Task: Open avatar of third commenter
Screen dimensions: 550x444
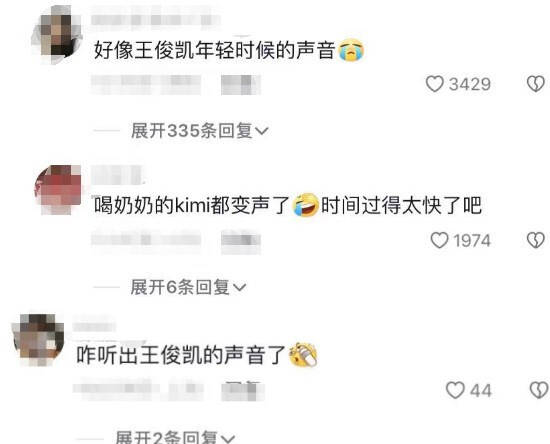Action: point(39,340)
